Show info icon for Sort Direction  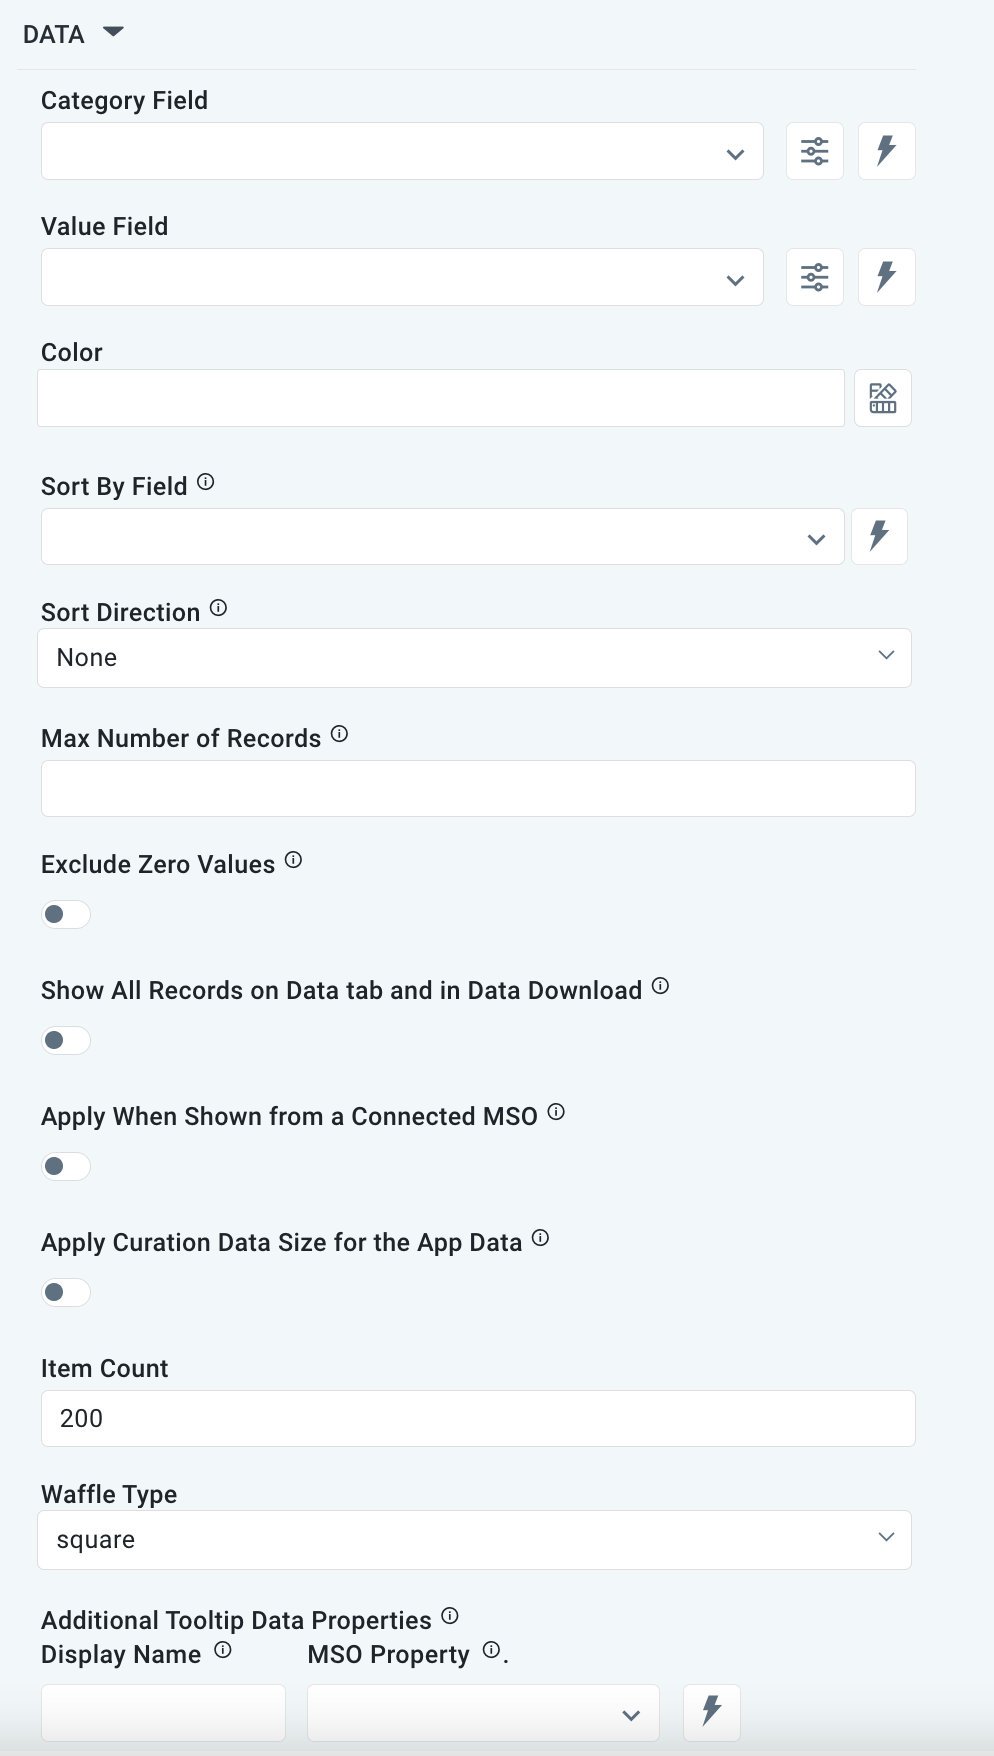click(219, 608)
